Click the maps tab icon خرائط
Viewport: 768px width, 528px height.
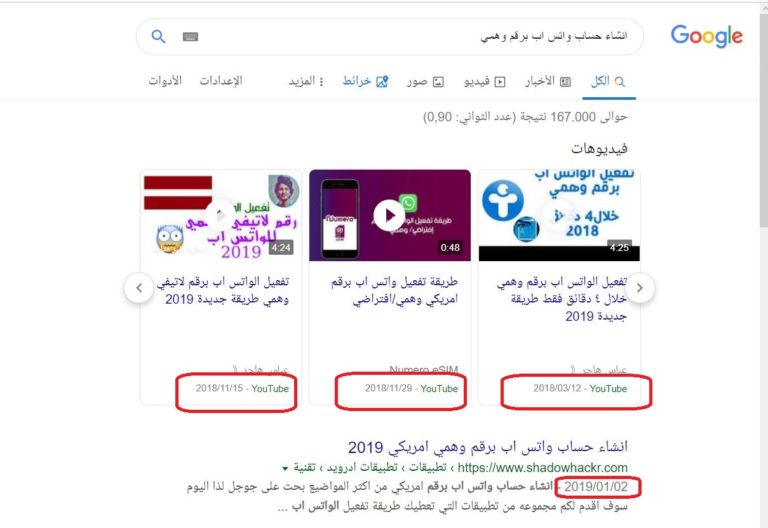(x=382, y=81)
